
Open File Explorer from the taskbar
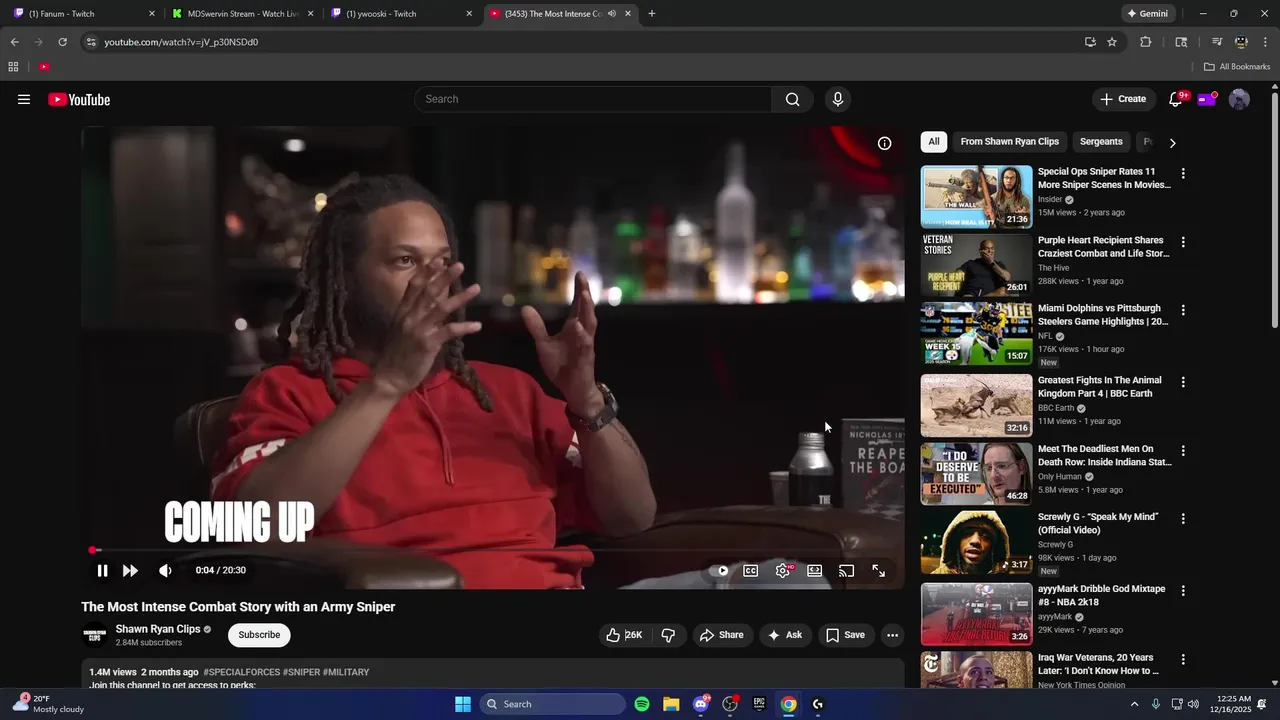click(x=671, y=704)
